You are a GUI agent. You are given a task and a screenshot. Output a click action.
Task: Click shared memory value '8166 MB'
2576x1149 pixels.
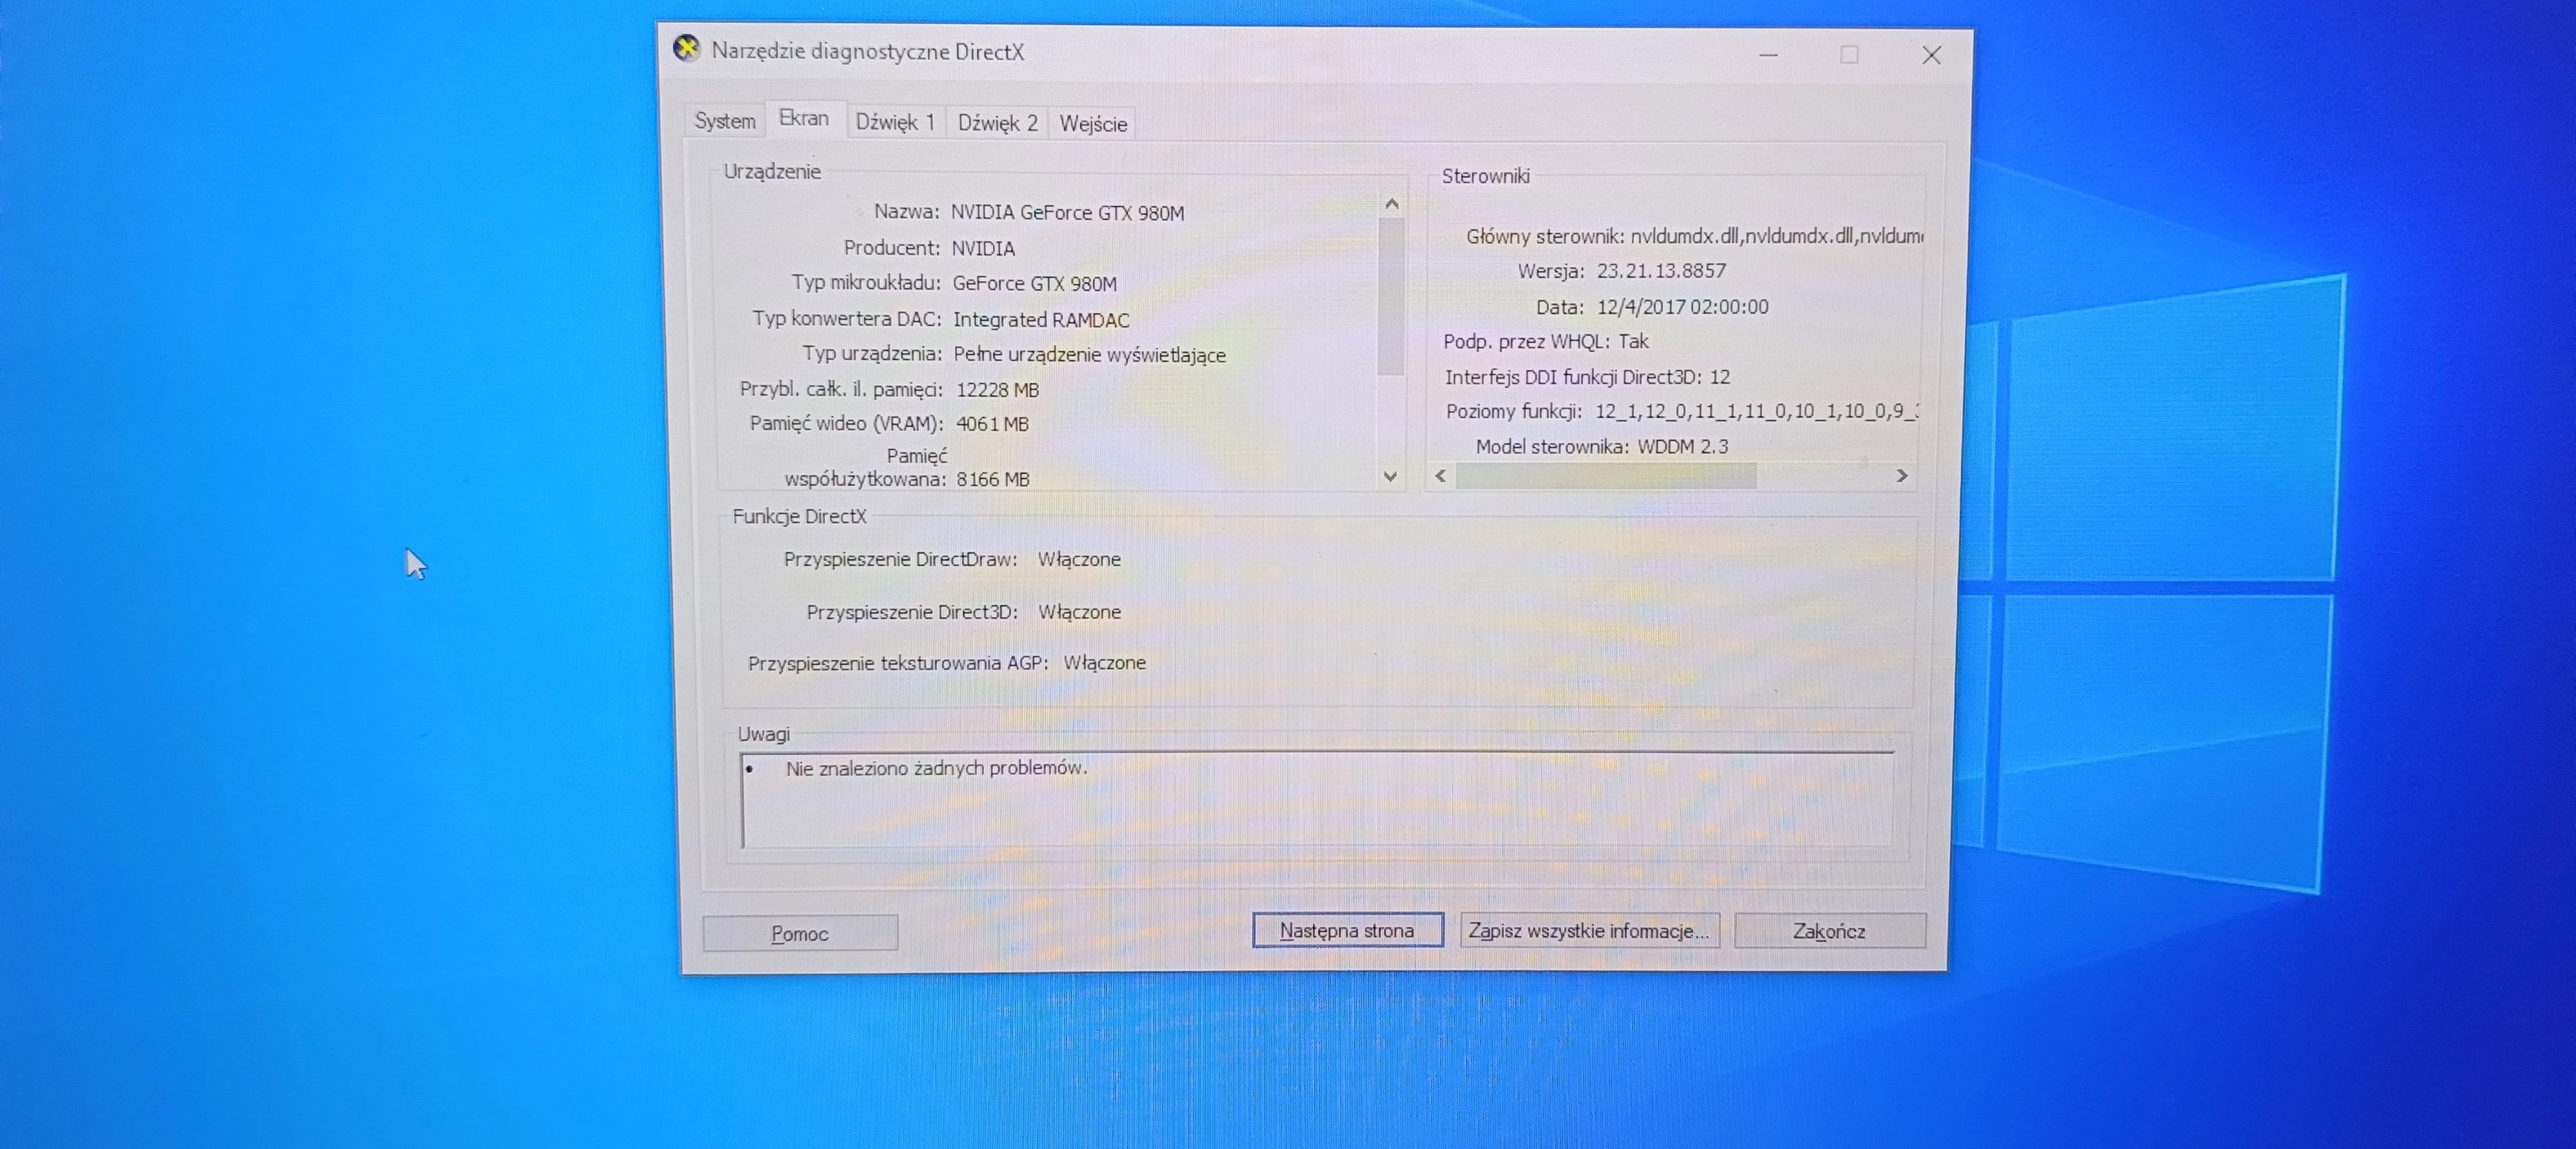pos(993,480)
